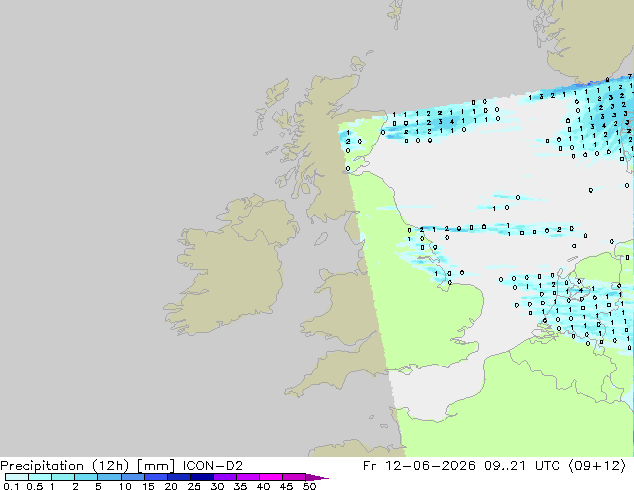Click the (09+12) forecast offset text

(597, 466)
